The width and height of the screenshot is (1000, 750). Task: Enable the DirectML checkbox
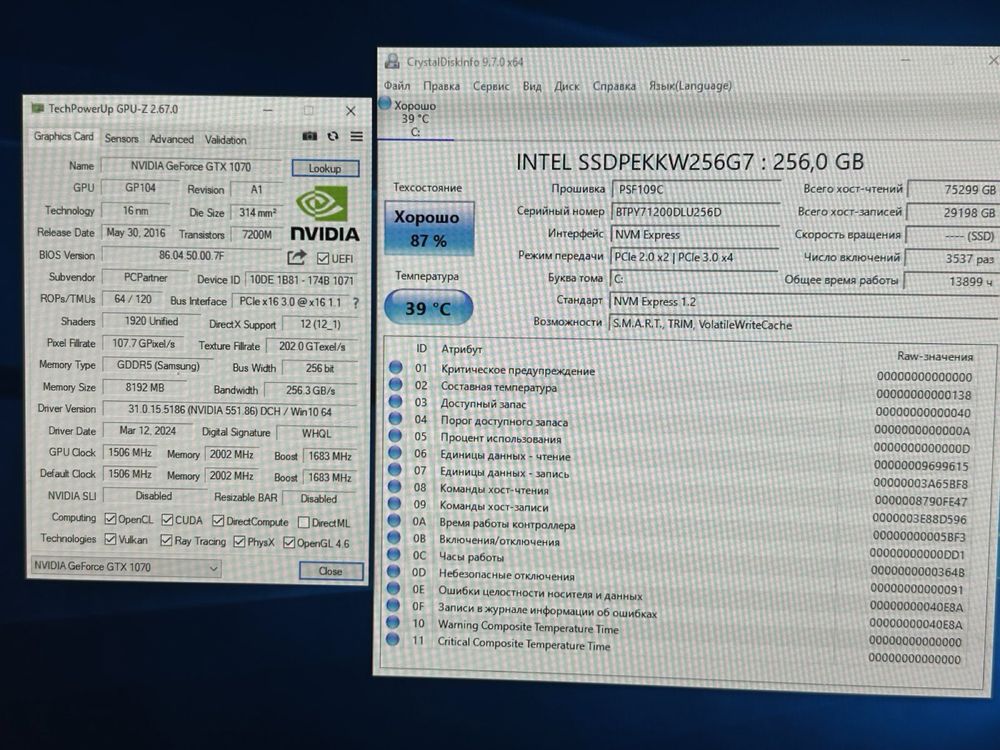click(304, 523)
